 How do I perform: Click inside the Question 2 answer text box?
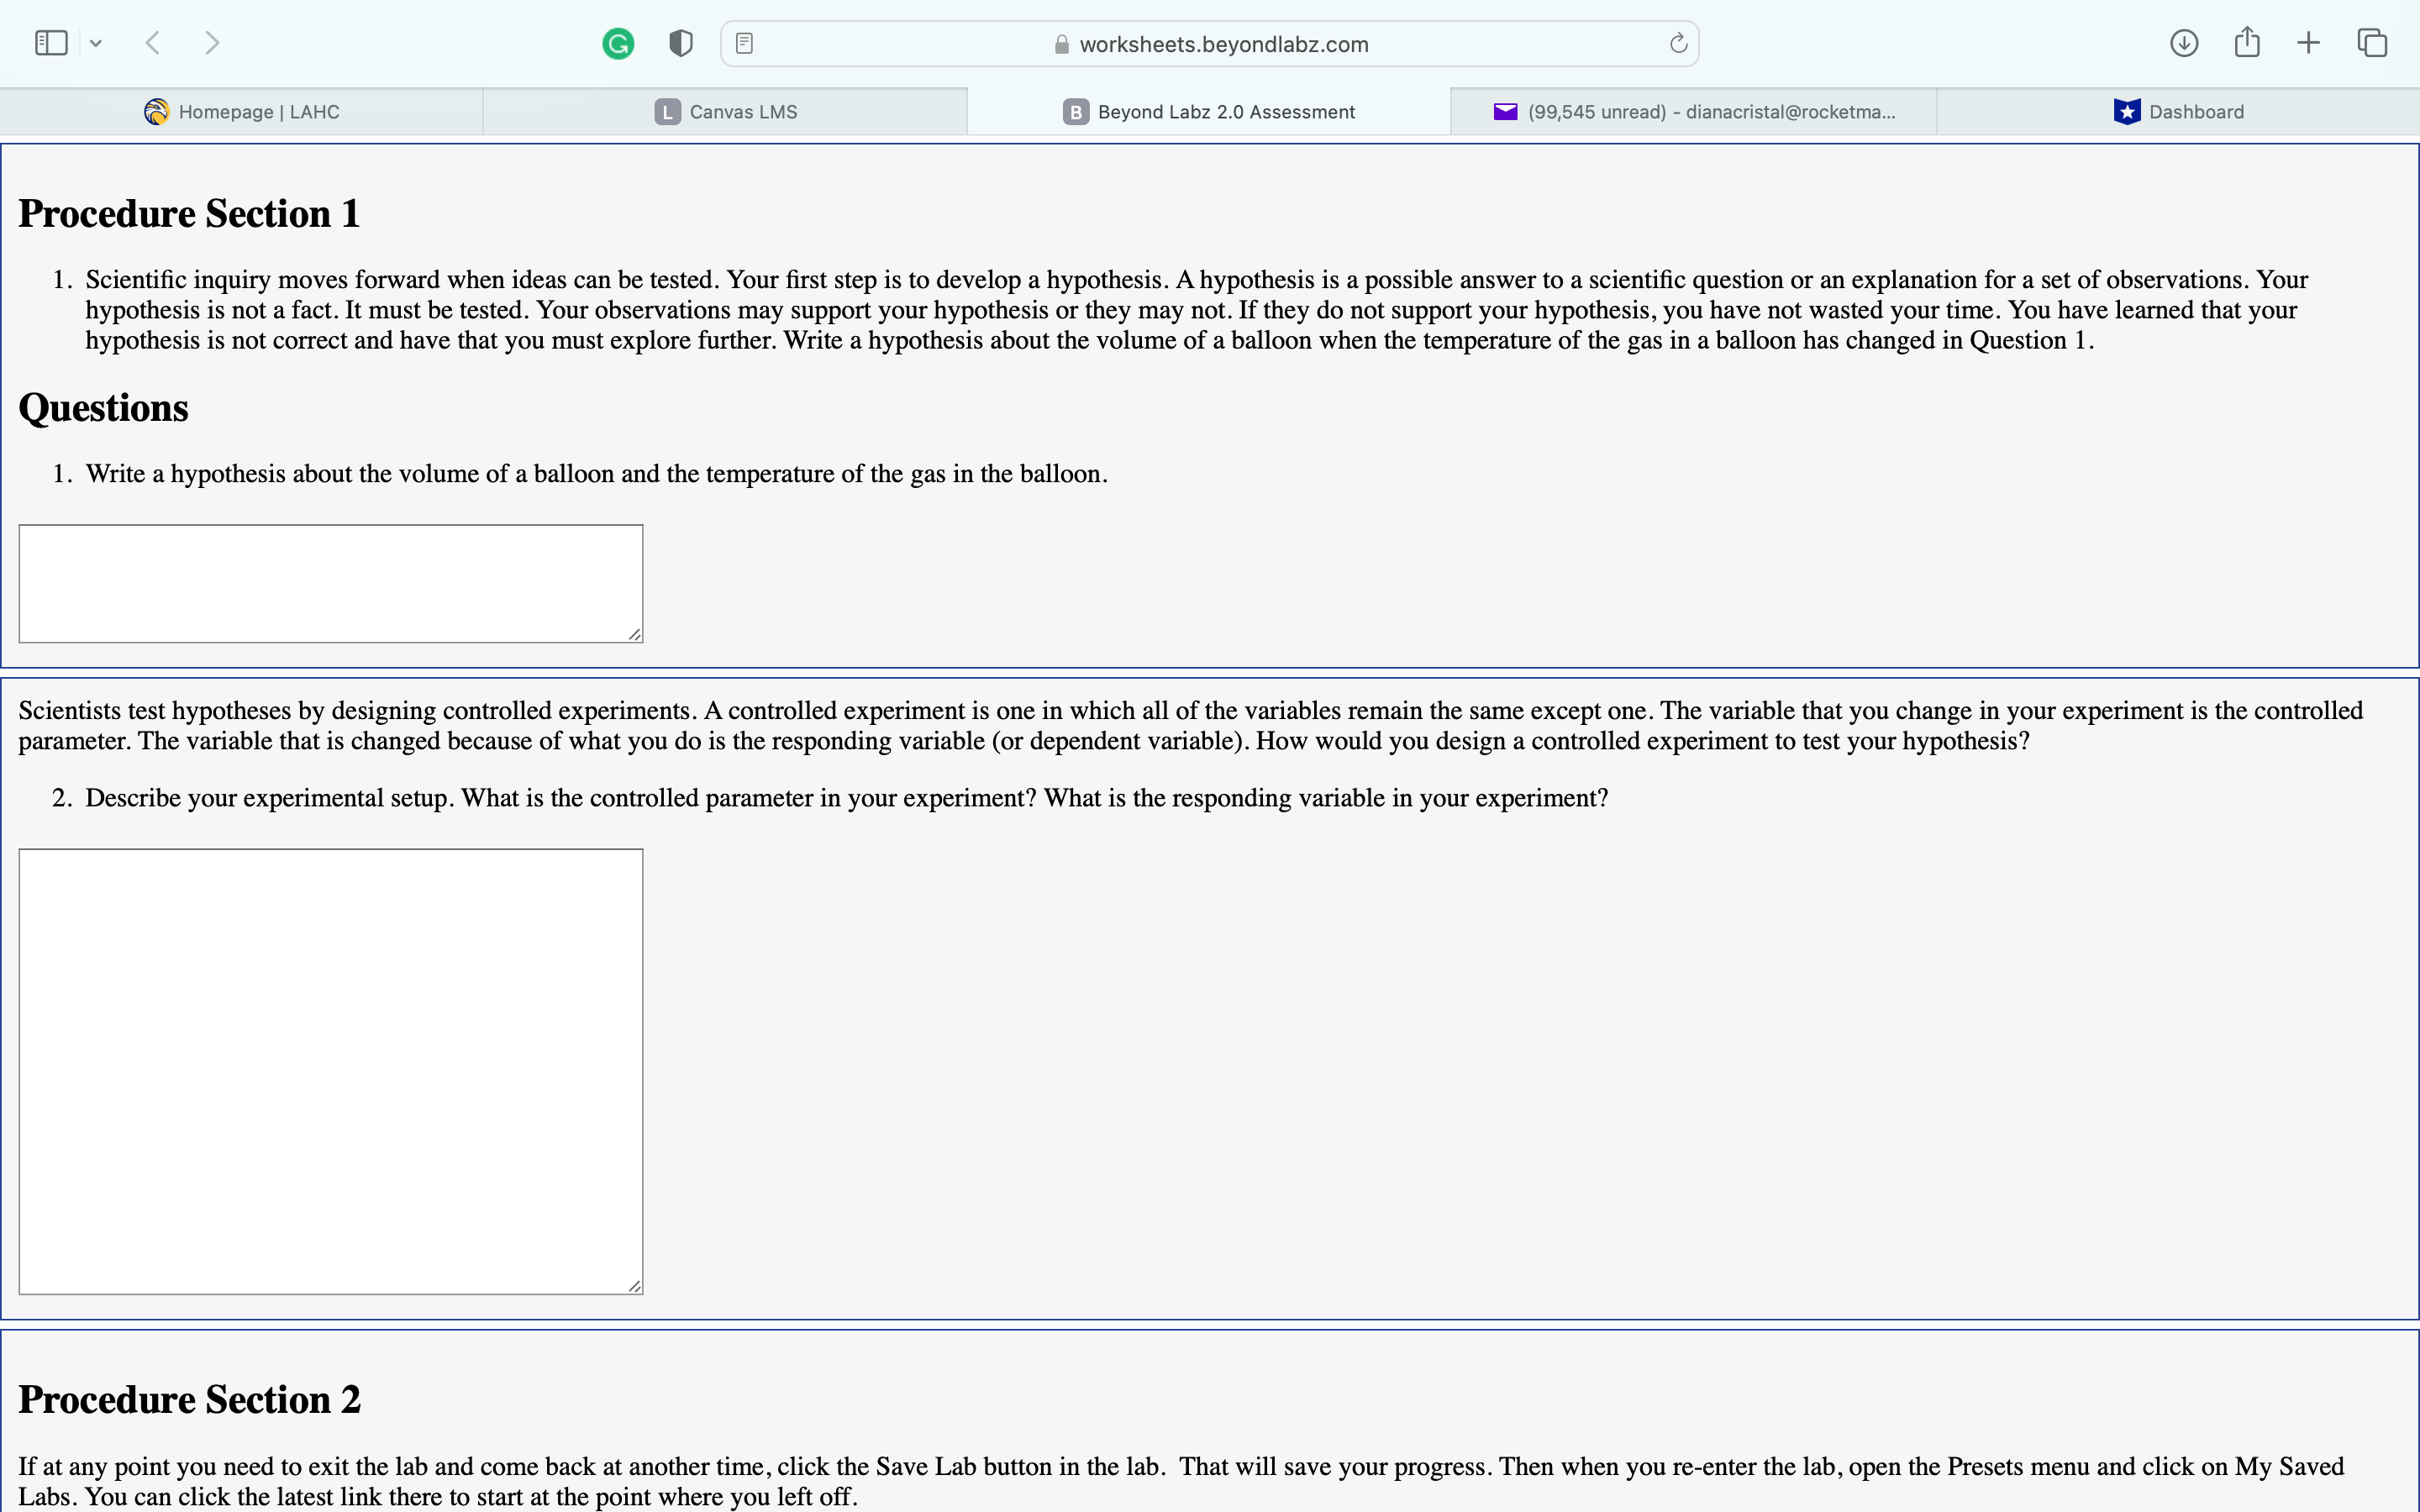[330, 1070]
